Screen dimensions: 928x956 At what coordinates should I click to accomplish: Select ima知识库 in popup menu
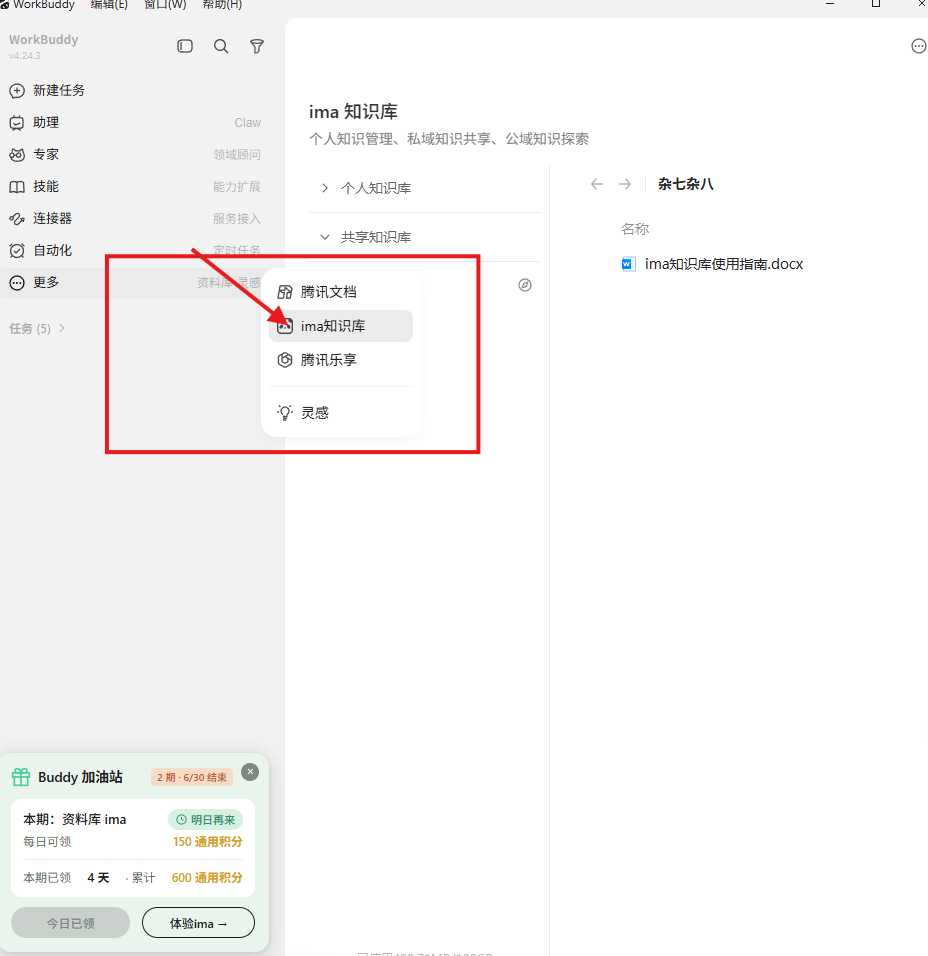(x=341, y=326)
